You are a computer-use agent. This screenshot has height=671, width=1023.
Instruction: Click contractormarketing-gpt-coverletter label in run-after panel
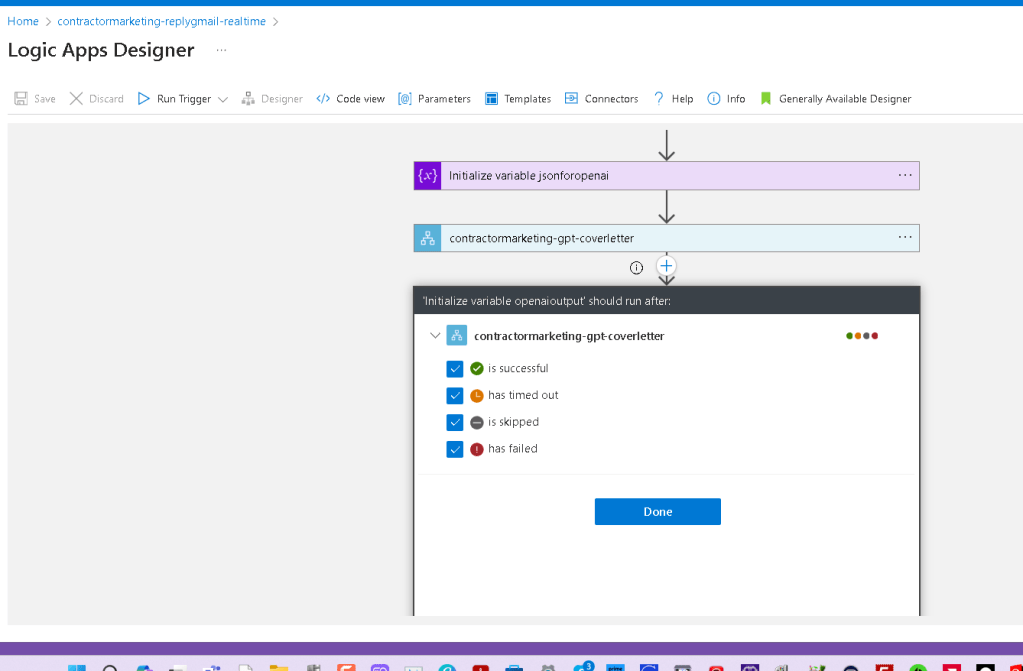point(569,336)
